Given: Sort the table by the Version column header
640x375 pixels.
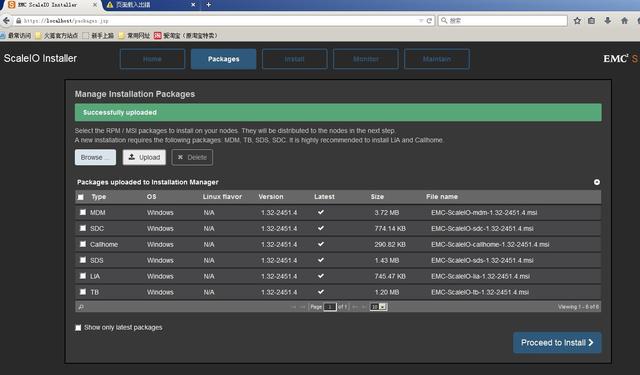Looking at the screenshot, I should pyautogui.click(x=271, y=197).
